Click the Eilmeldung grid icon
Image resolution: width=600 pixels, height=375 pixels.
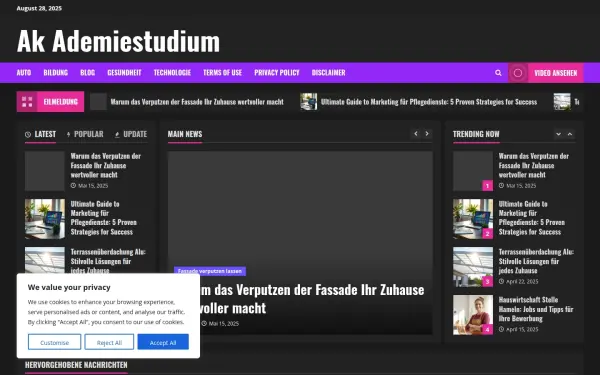click(x=27, y=102)
